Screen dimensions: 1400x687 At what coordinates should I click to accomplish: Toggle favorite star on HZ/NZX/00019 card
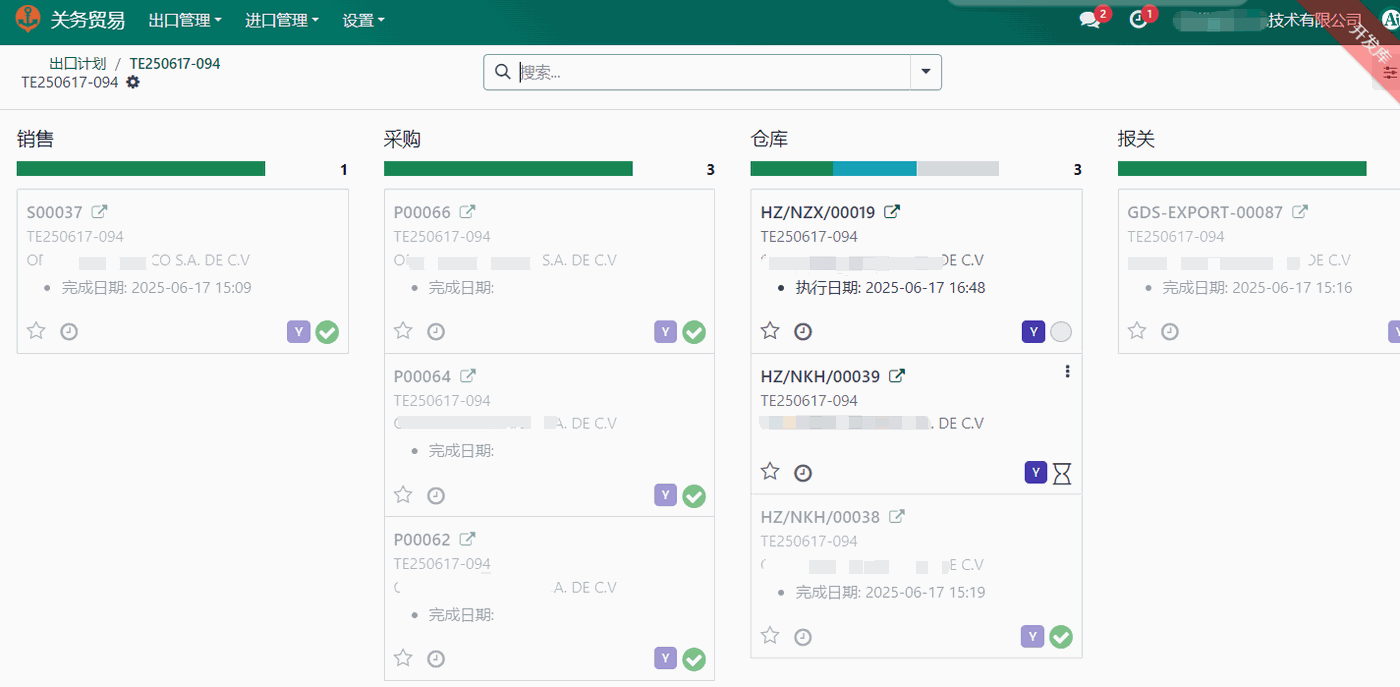coord(770,331)
